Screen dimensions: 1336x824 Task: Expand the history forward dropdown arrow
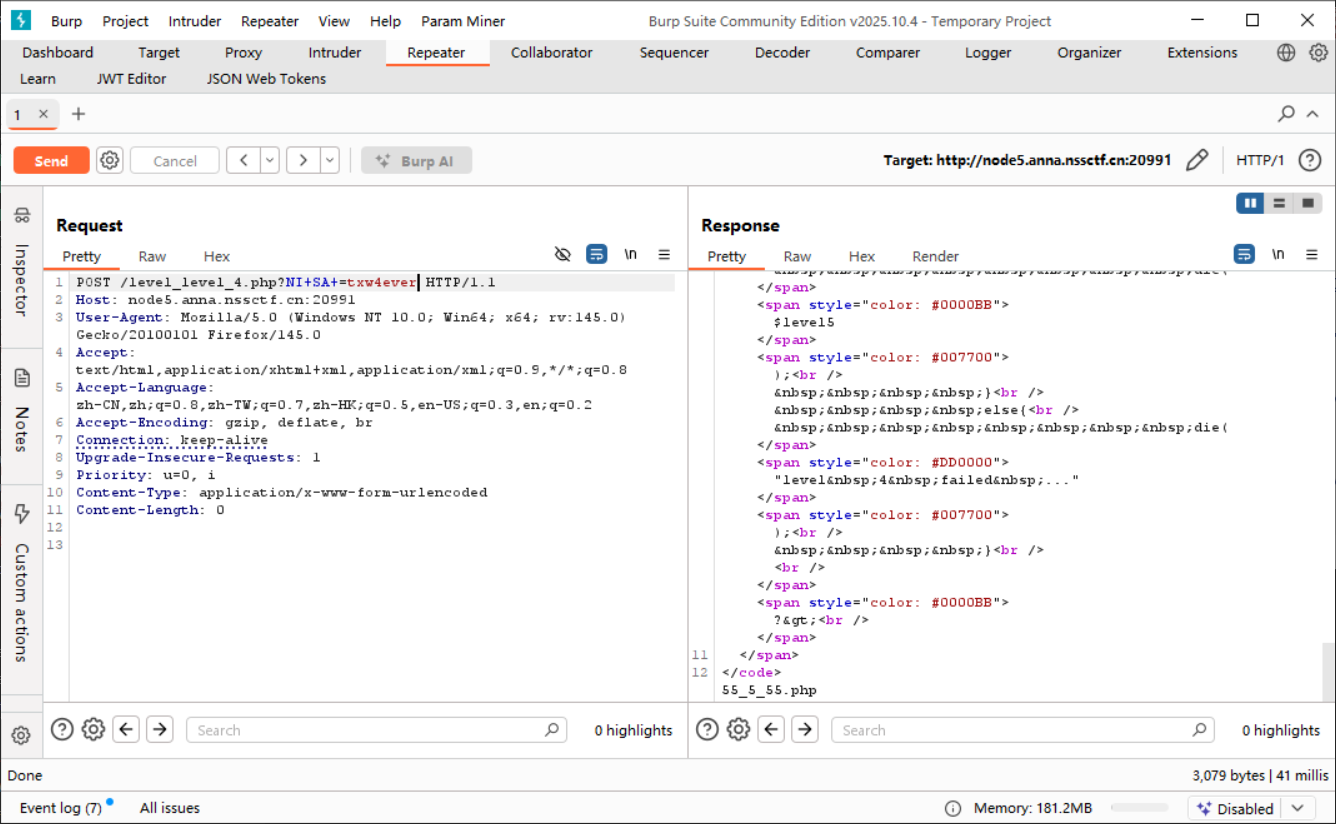point(329,160)
